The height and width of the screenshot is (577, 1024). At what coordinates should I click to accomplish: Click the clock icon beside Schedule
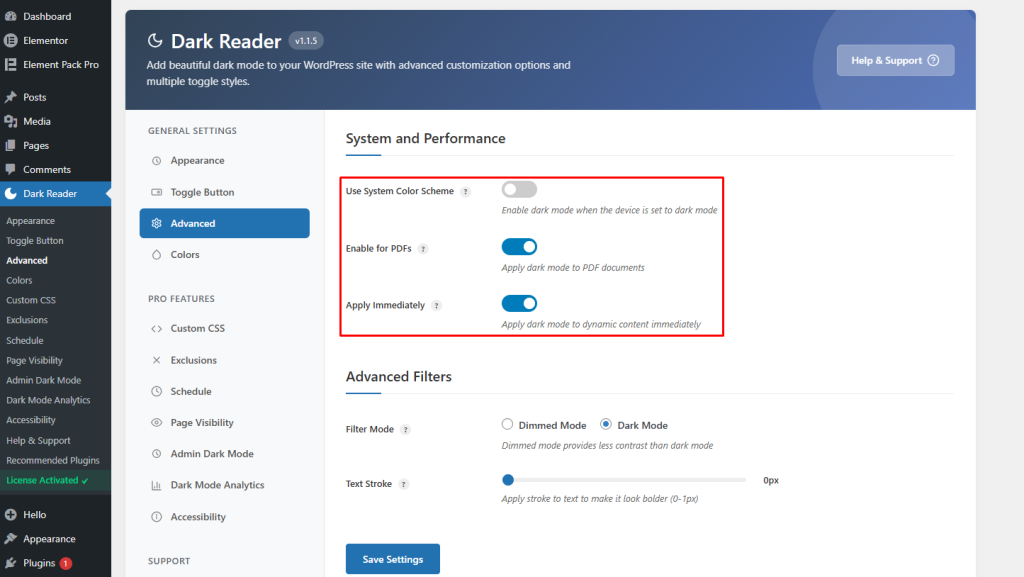tap(156, 392)
